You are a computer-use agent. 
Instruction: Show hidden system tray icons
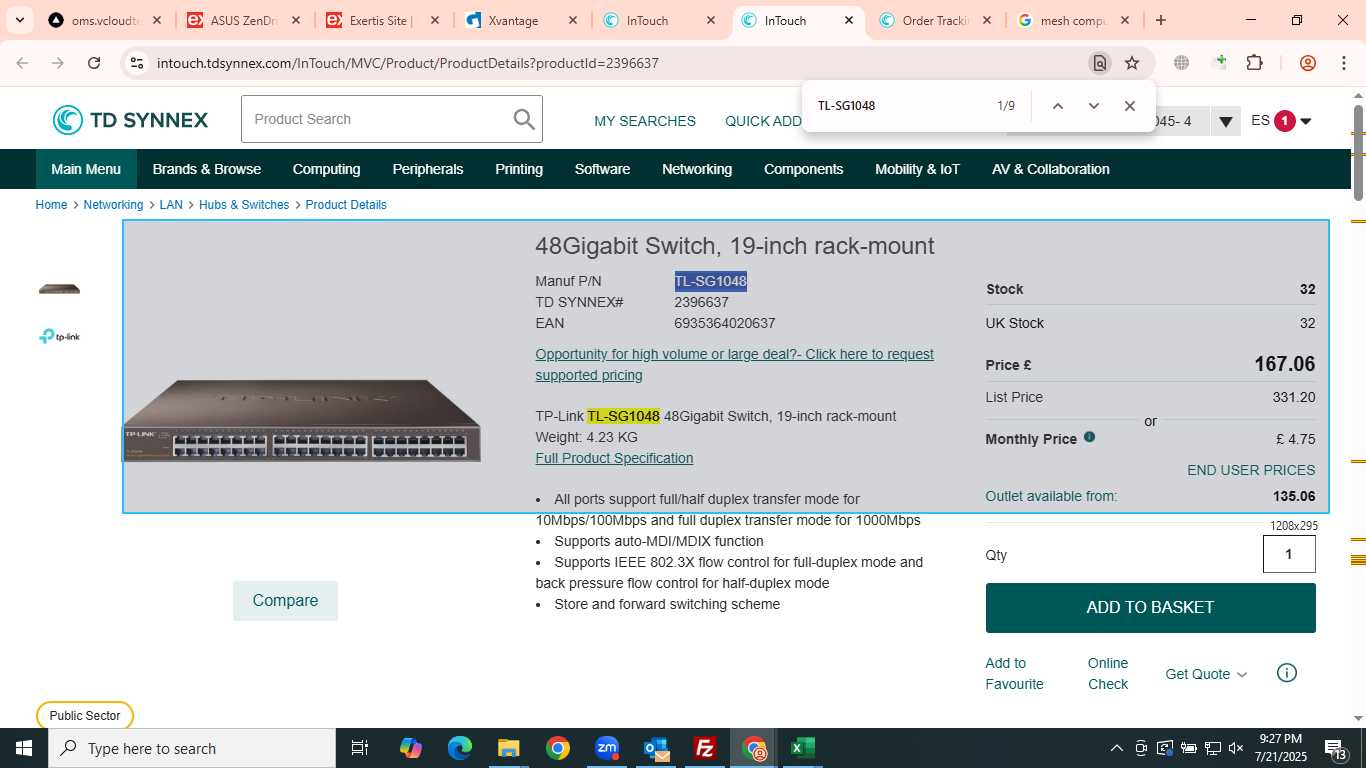(1116, 748)
